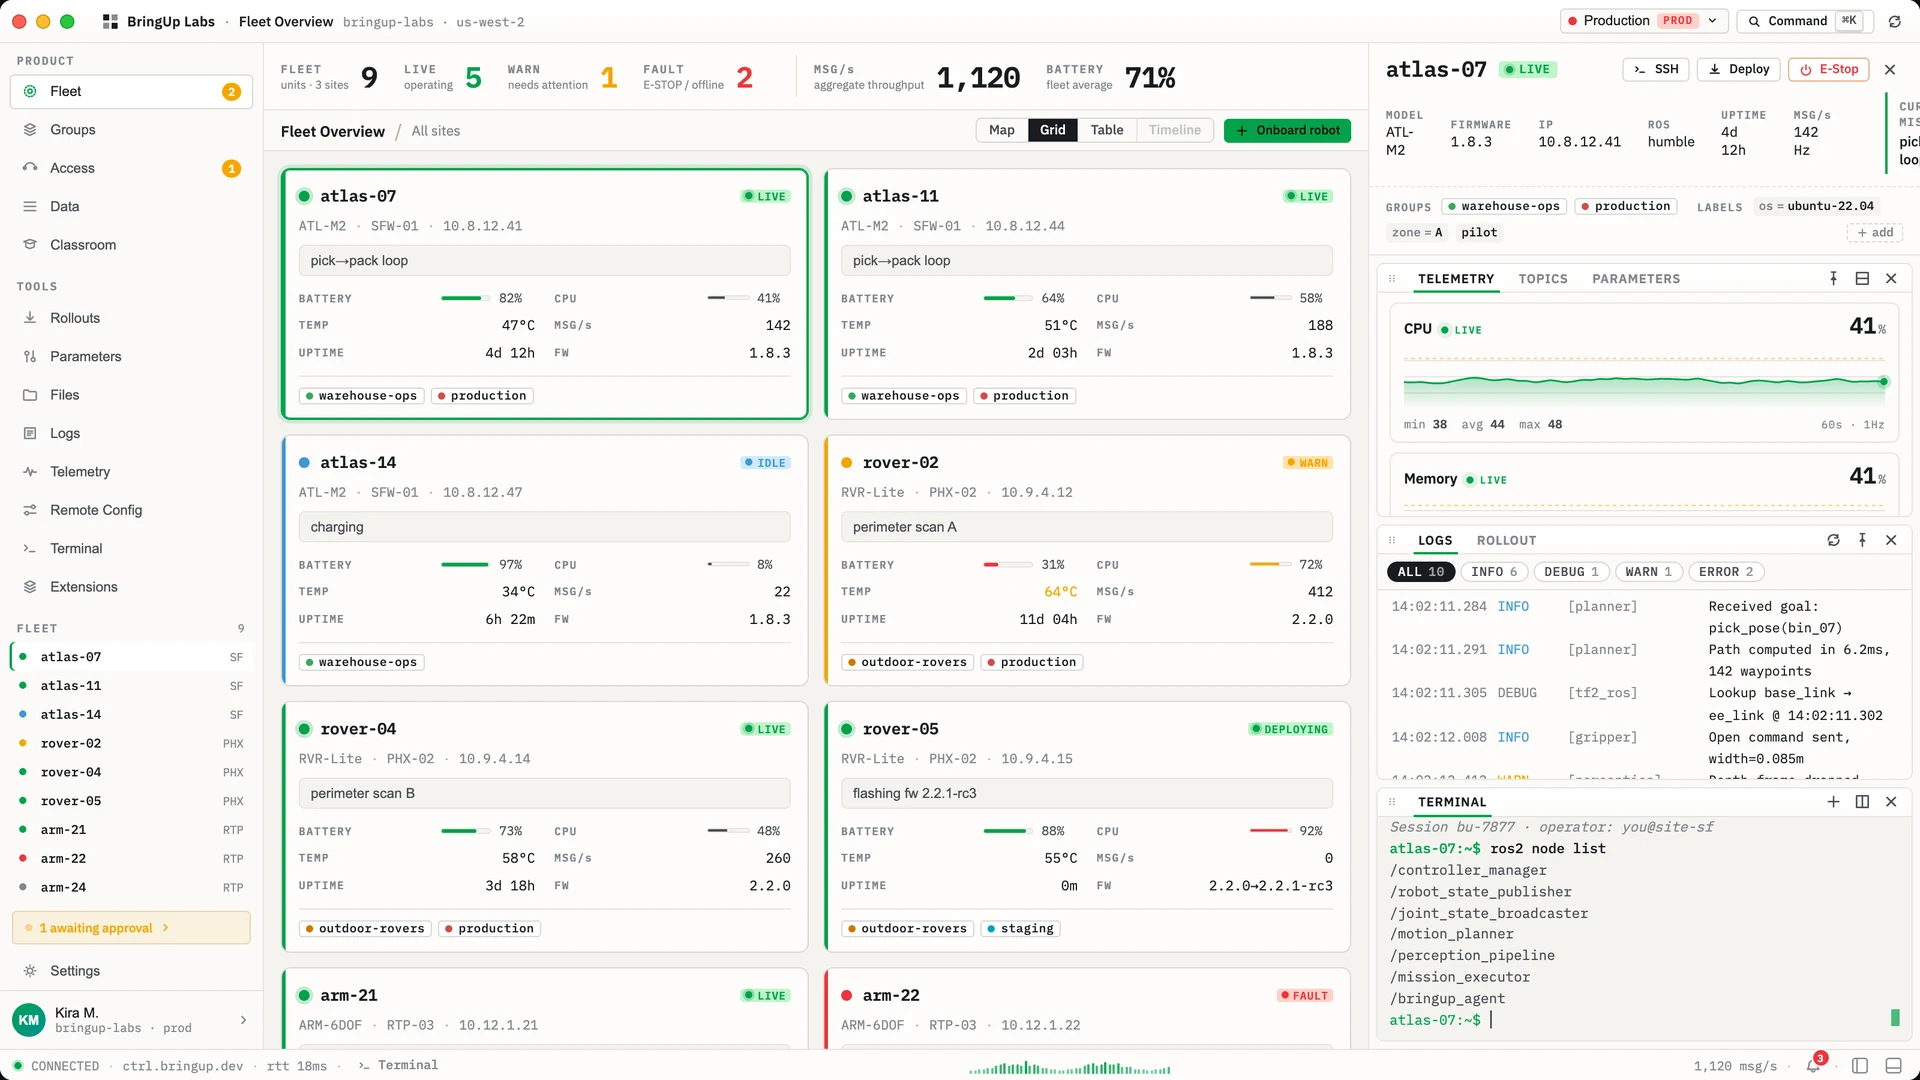The image size is (1920, 1080).
Task: Select the Parameters tab in atlas-07 panel
Action: [x=1635, y=279]
